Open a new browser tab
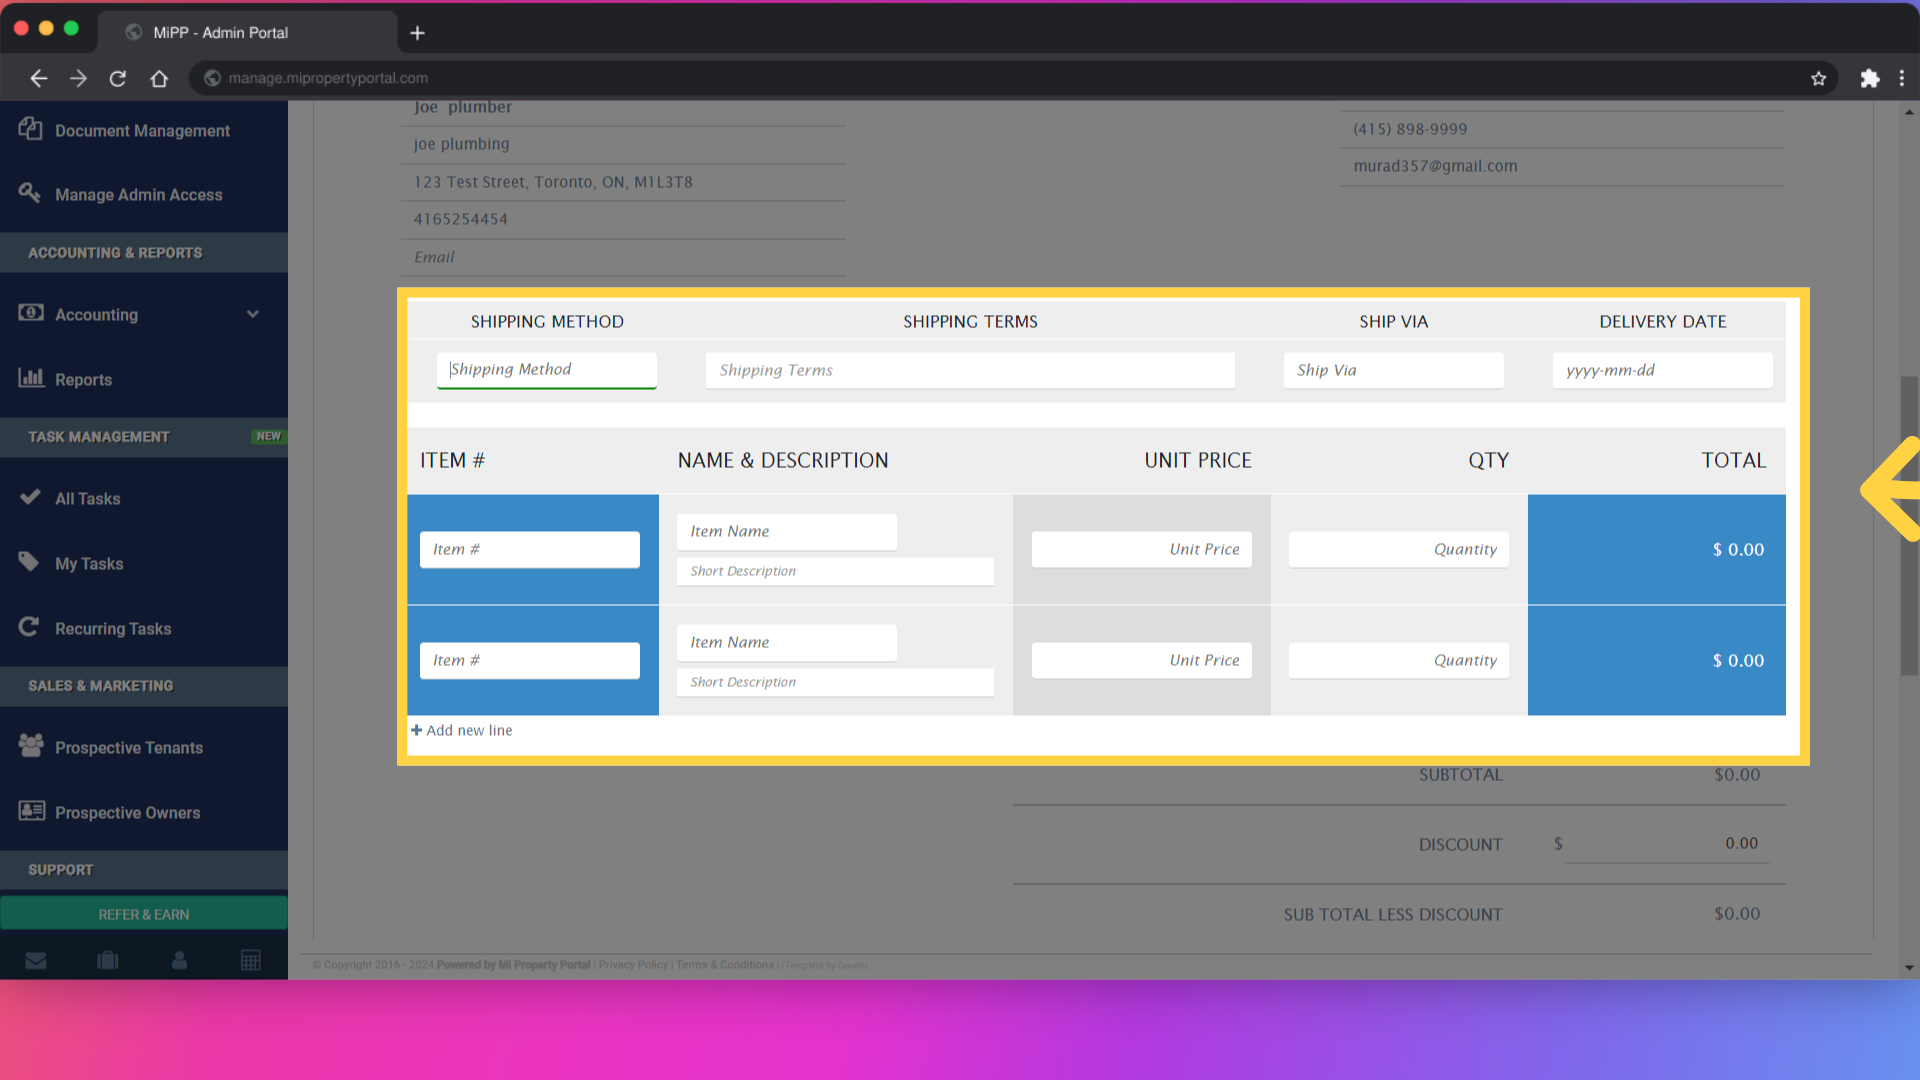 pos(417,33)
